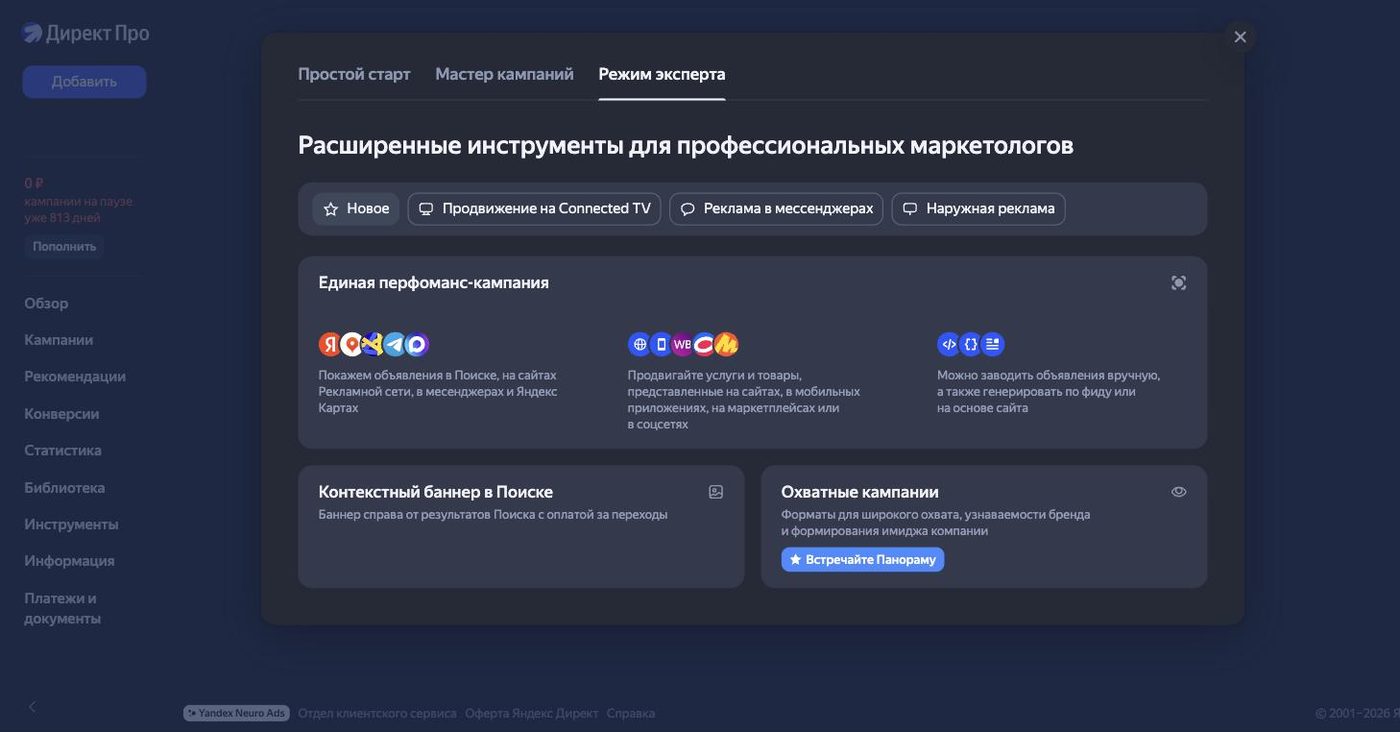1400x732 pixels.
Task: Click the Директ Про logo
Action: 86,33
